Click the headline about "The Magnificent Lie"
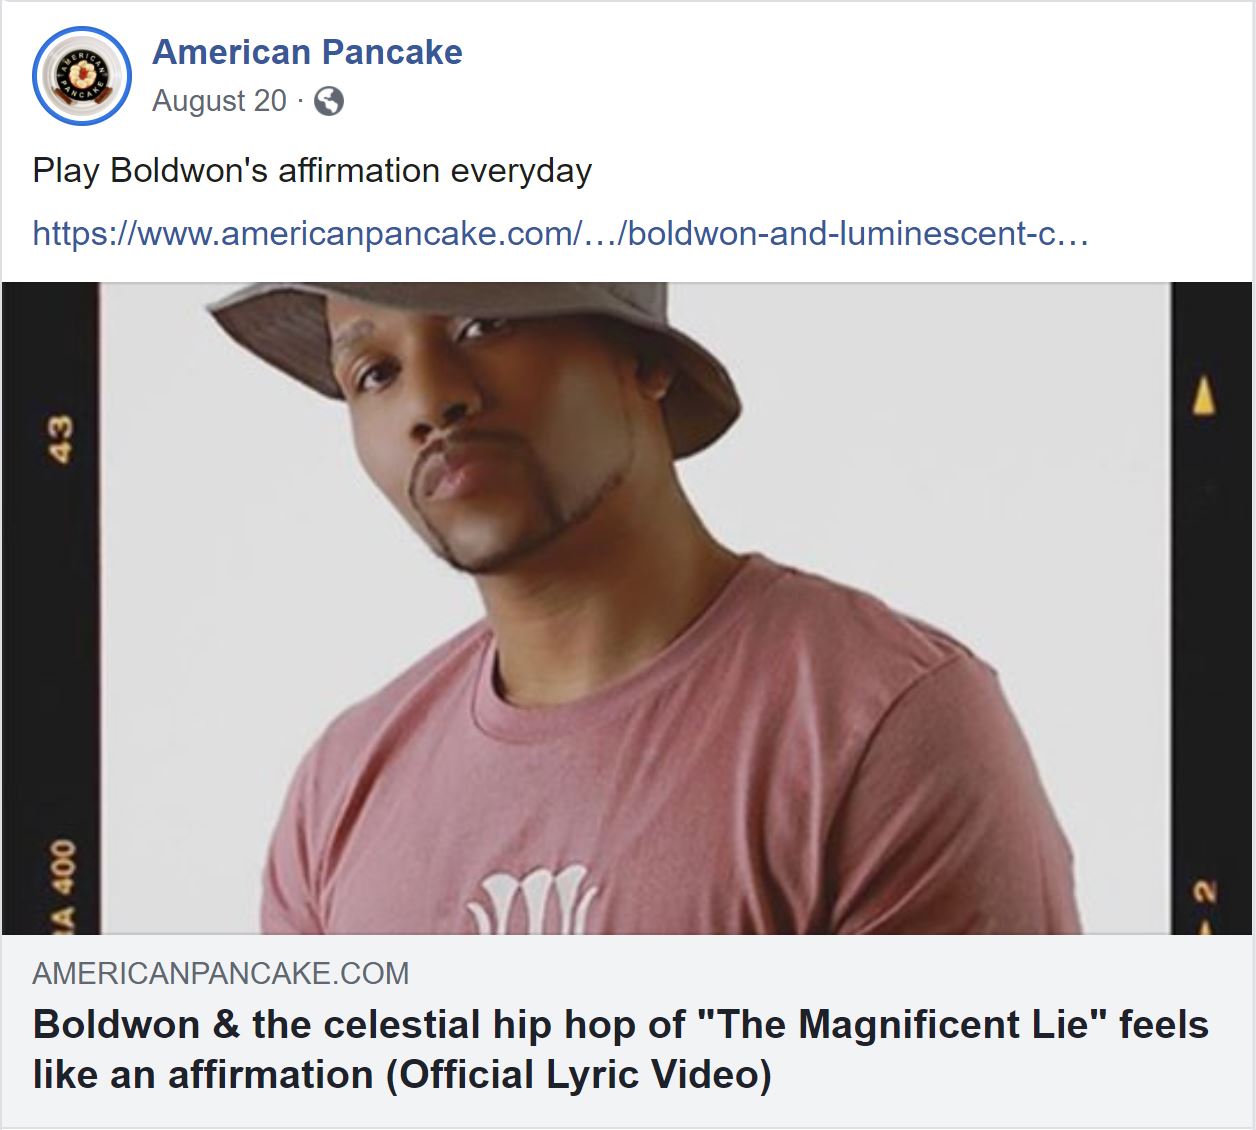Image resolution: width=1256 pixels, height=1130 pixels. [600, 1022]
